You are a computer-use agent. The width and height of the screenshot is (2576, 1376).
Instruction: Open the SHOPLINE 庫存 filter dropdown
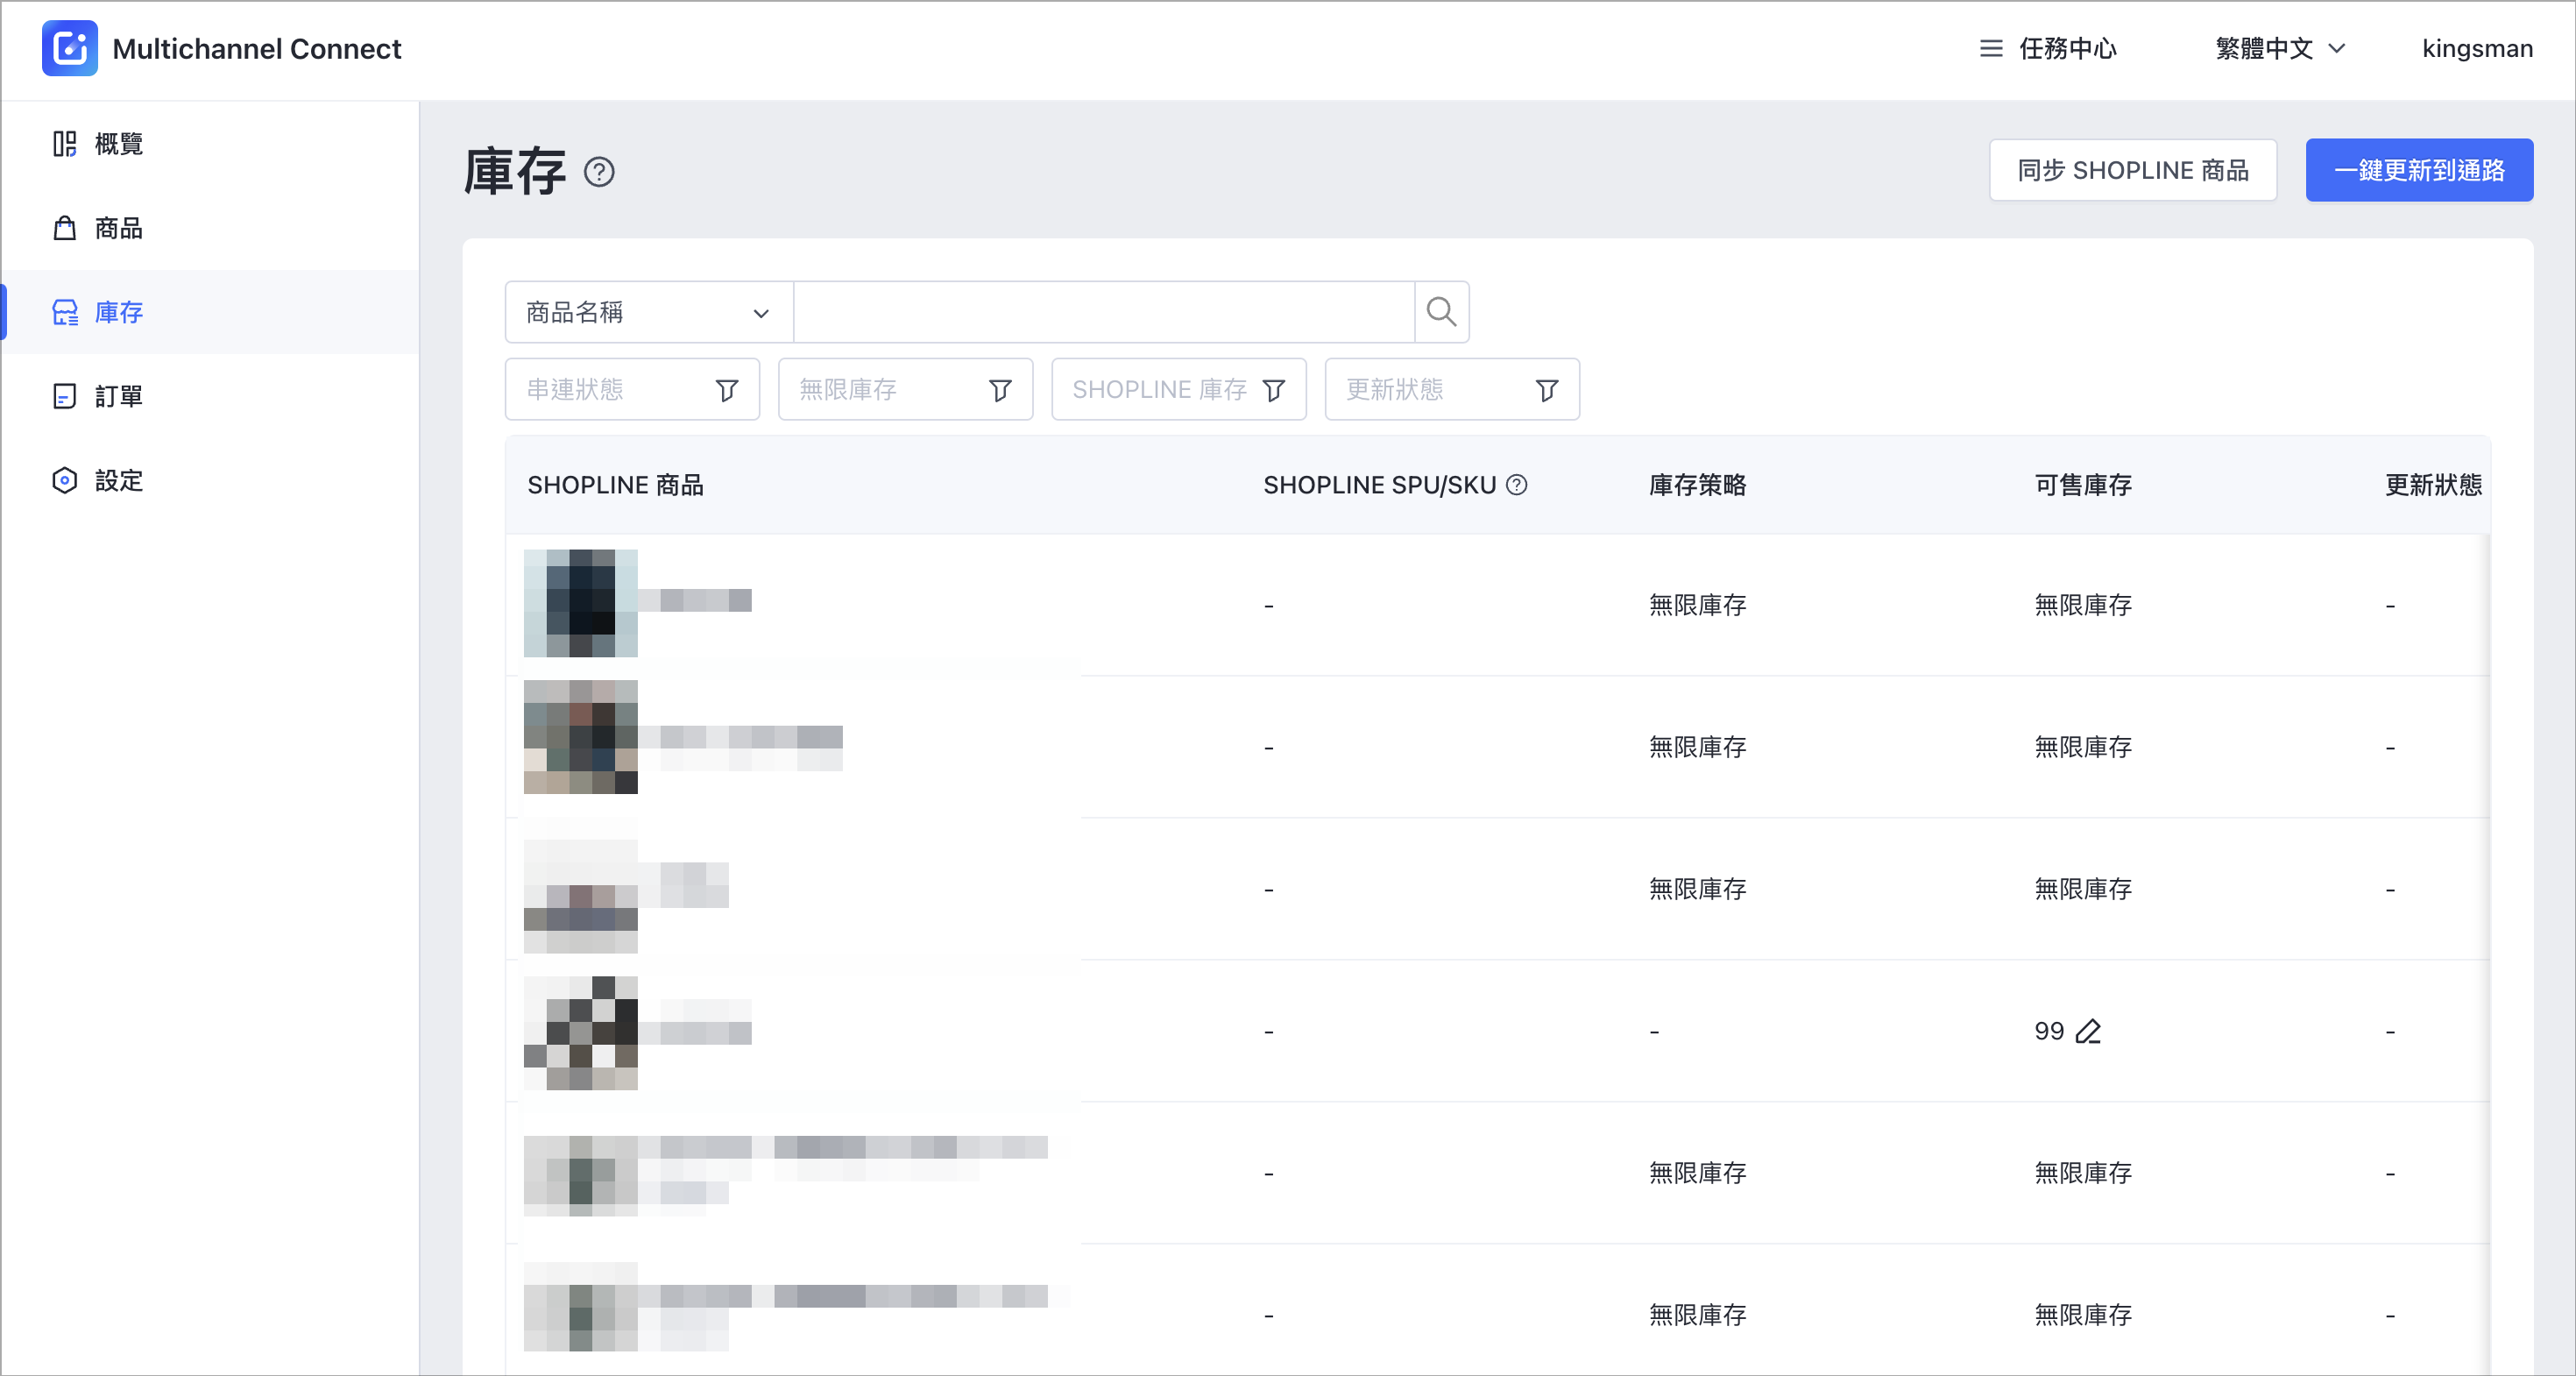1179,389
